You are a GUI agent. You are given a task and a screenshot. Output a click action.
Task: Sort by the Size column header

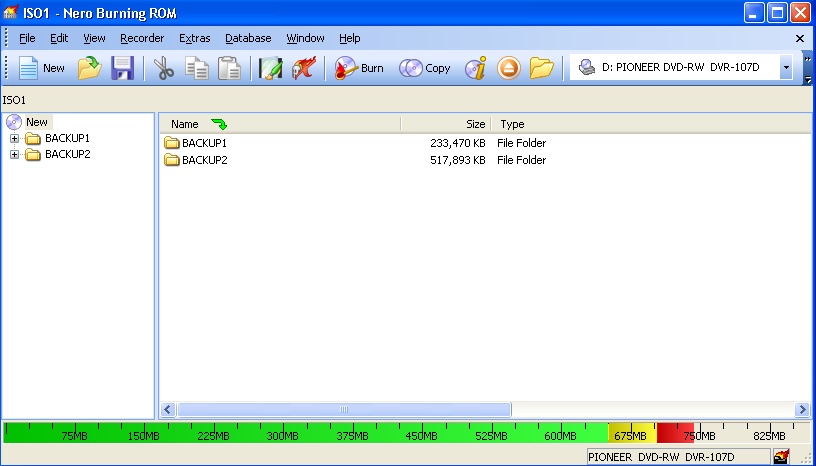coord(446,124)
